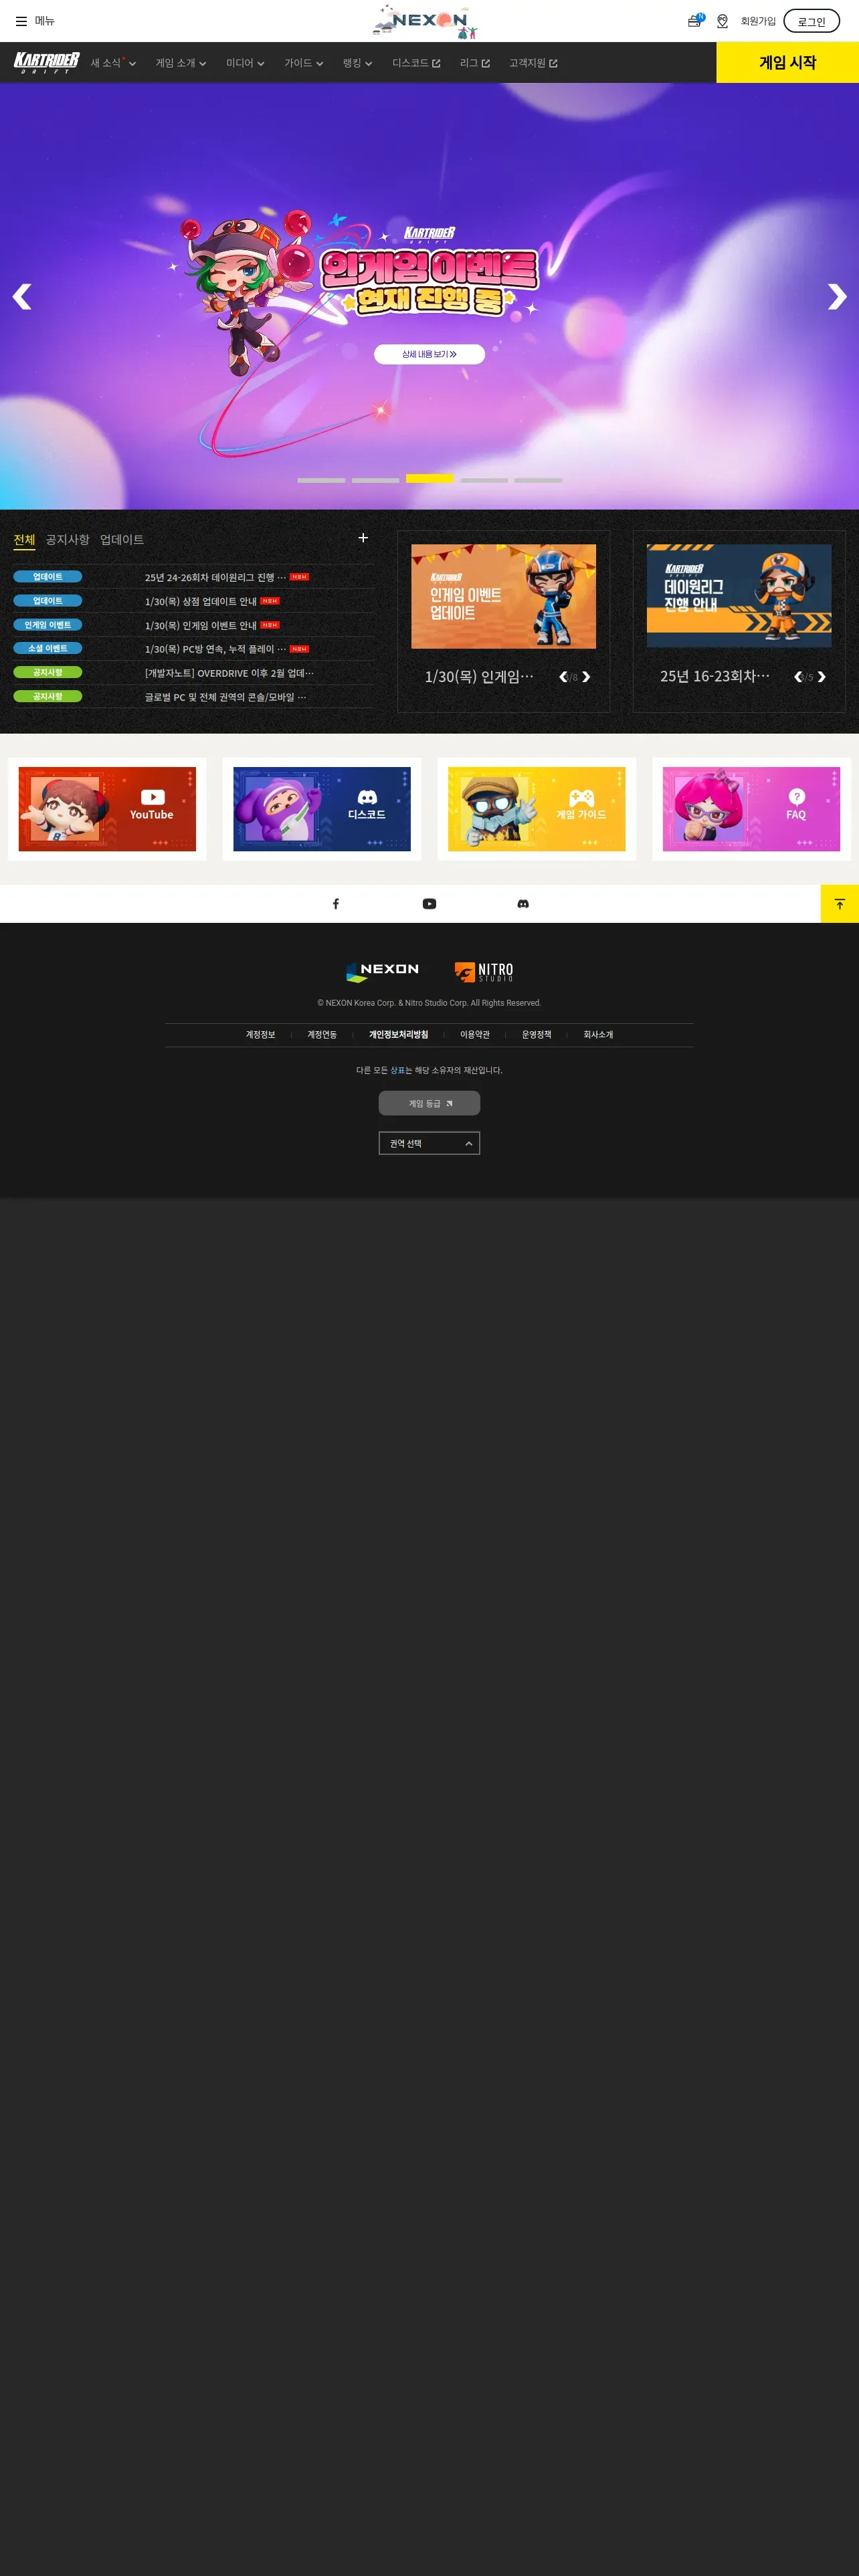Expand the 게임 소개 menu
The image size is (859, 2576).
click(181, 63)
